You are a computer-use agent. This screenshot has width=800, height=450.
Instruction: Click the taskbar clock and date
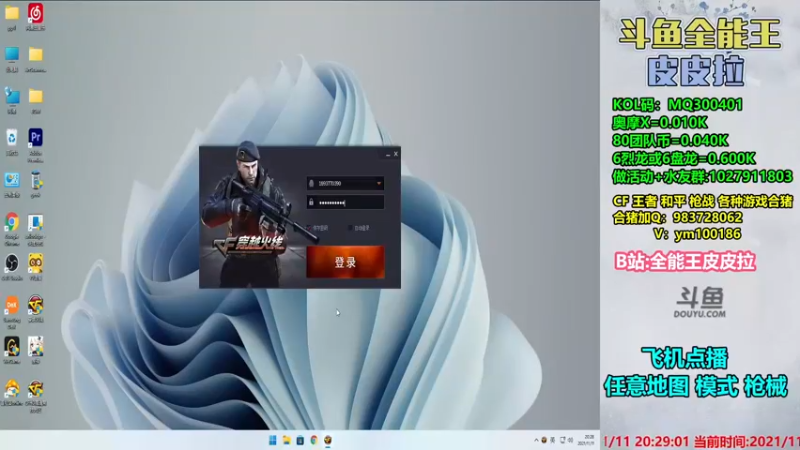click(x=588, y=440)
